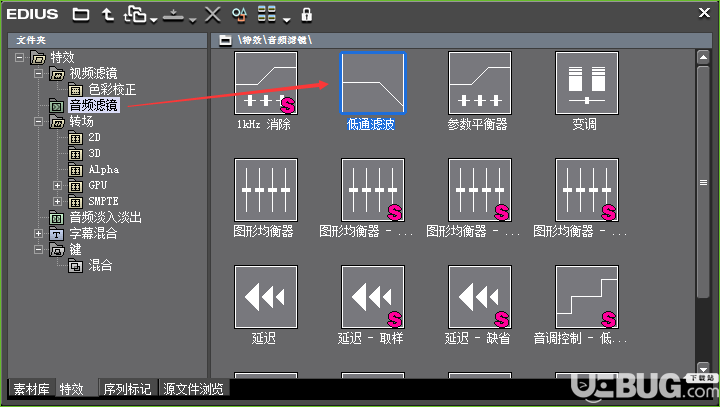Select the 延迟 - 取样 filter
Viewport: 720px width, 407px height.
[372, 297]
